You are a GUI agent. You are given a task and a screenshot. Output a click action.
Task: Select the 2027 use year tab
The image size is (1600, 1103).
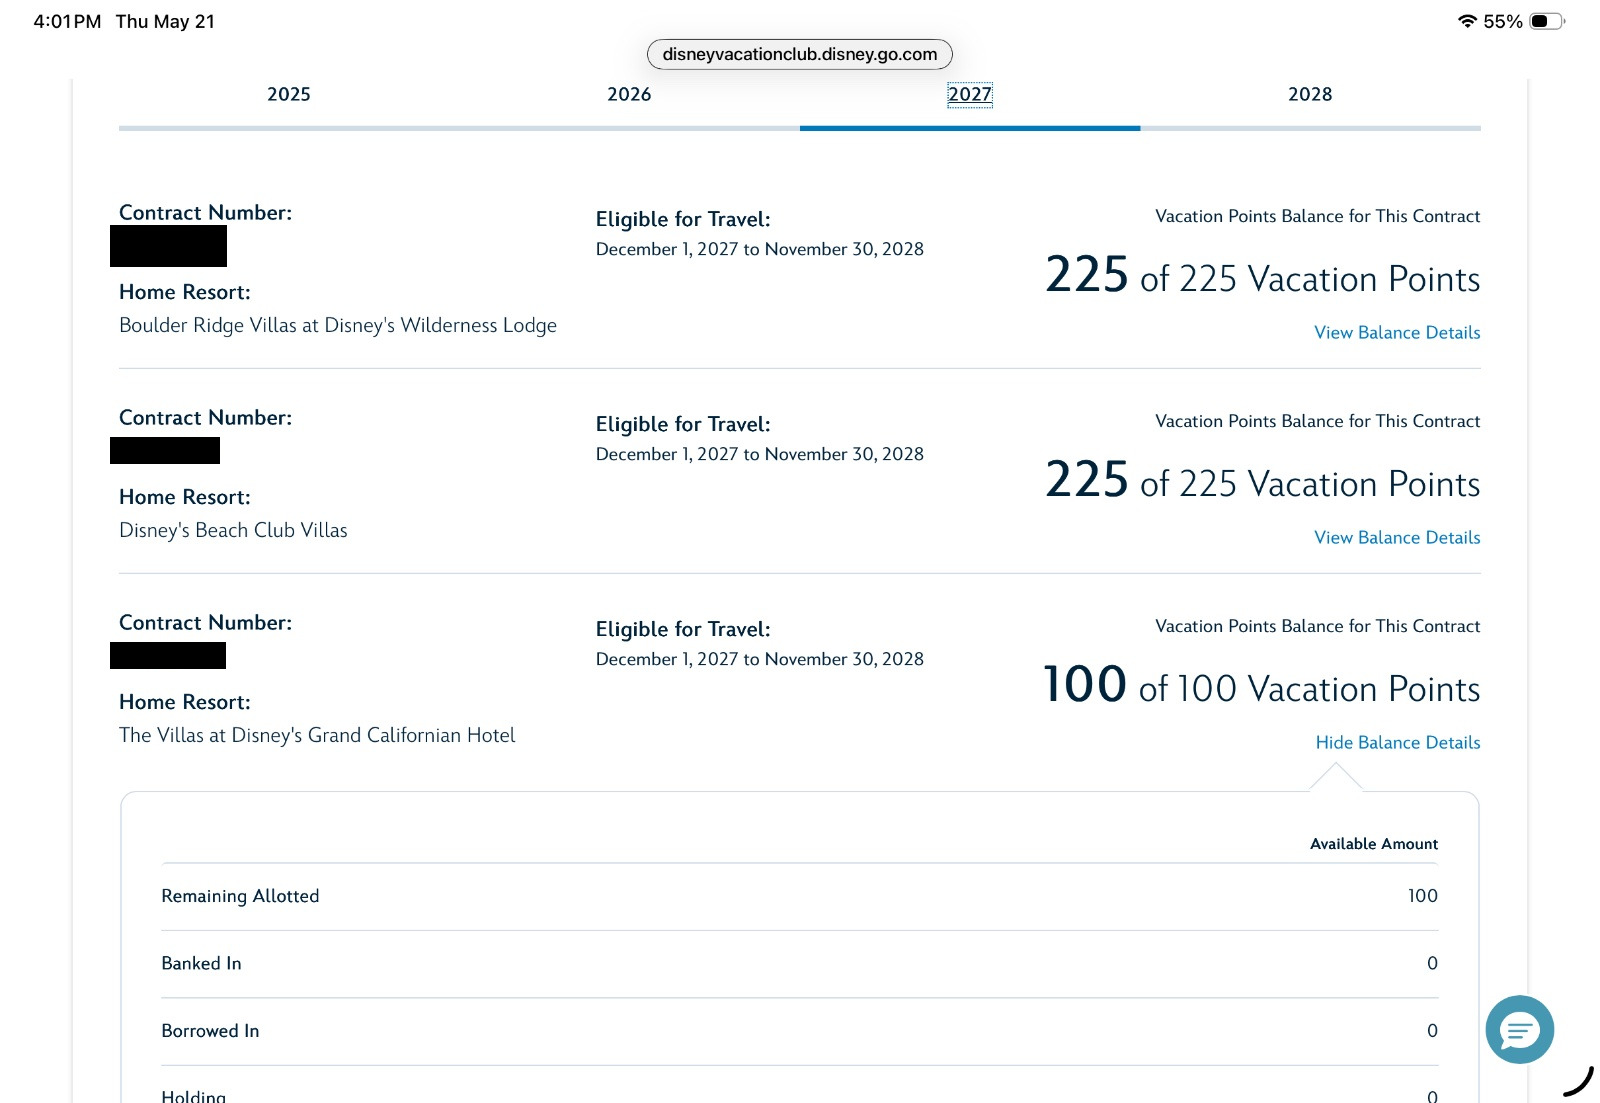(x=970, y=94)
